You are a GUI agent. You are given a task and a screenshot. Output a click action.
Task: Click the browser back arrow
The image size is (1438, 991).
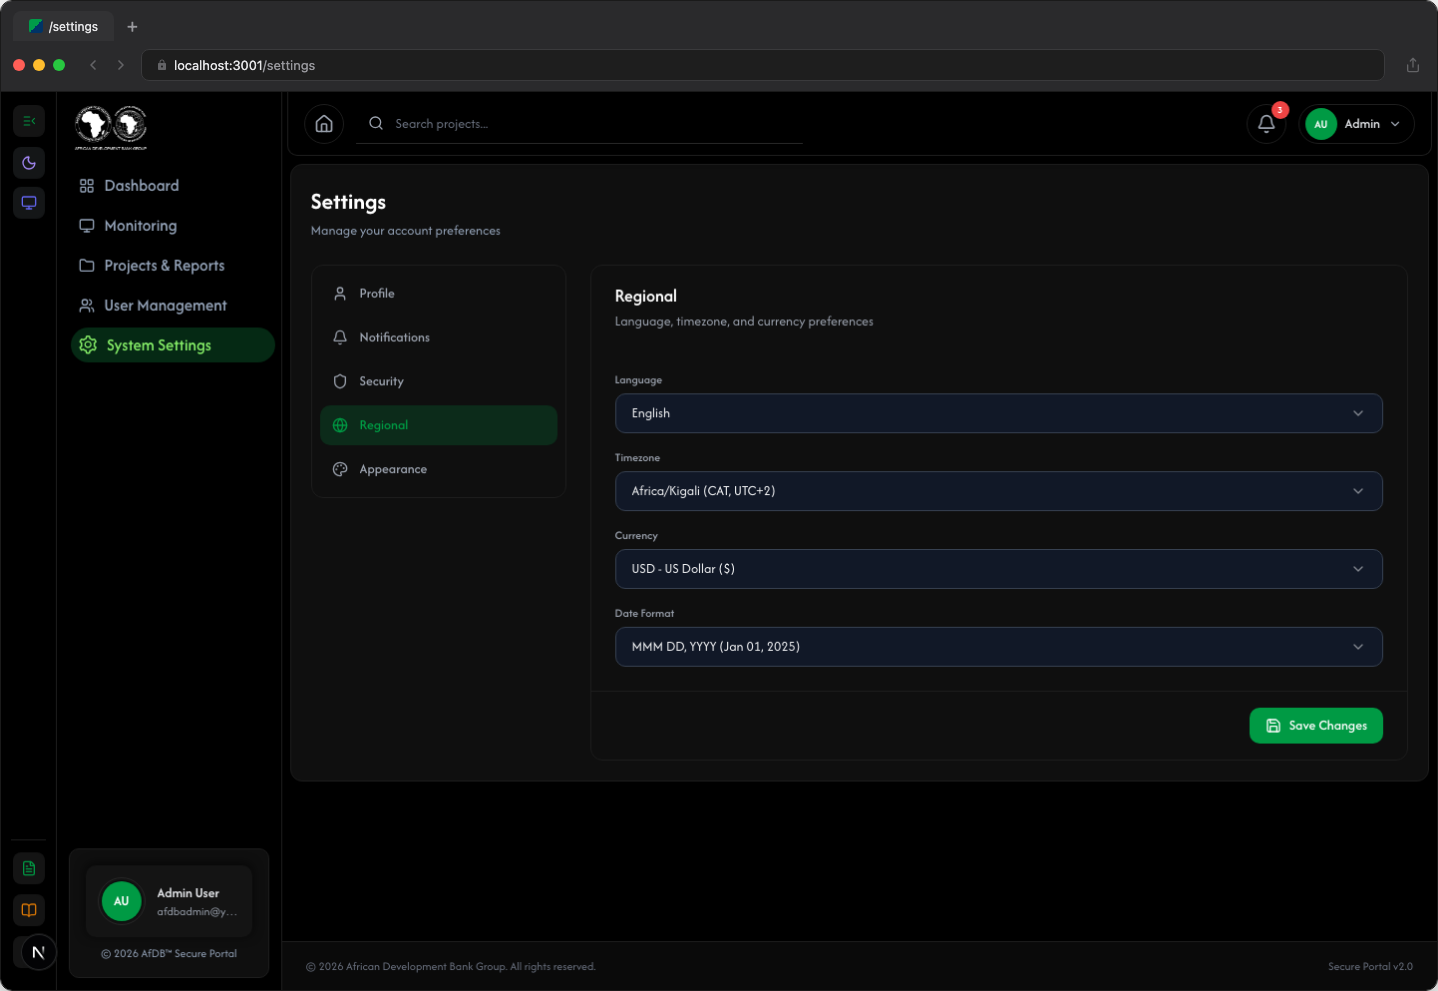click(93, 65)
